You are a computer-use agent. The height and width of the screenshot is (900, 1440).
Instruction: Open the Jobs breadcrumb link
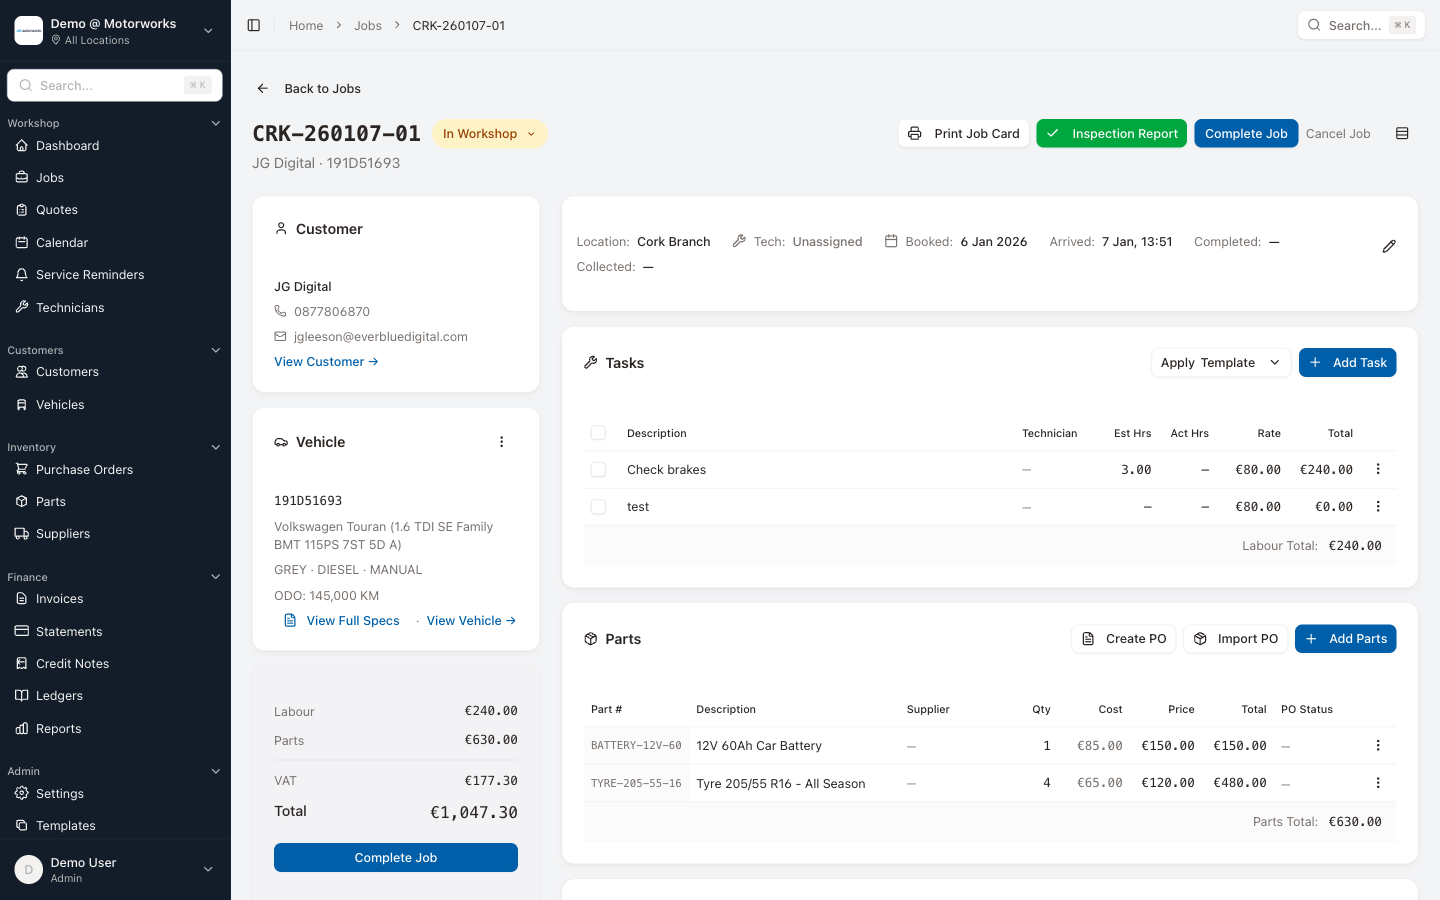coord(368,25)
